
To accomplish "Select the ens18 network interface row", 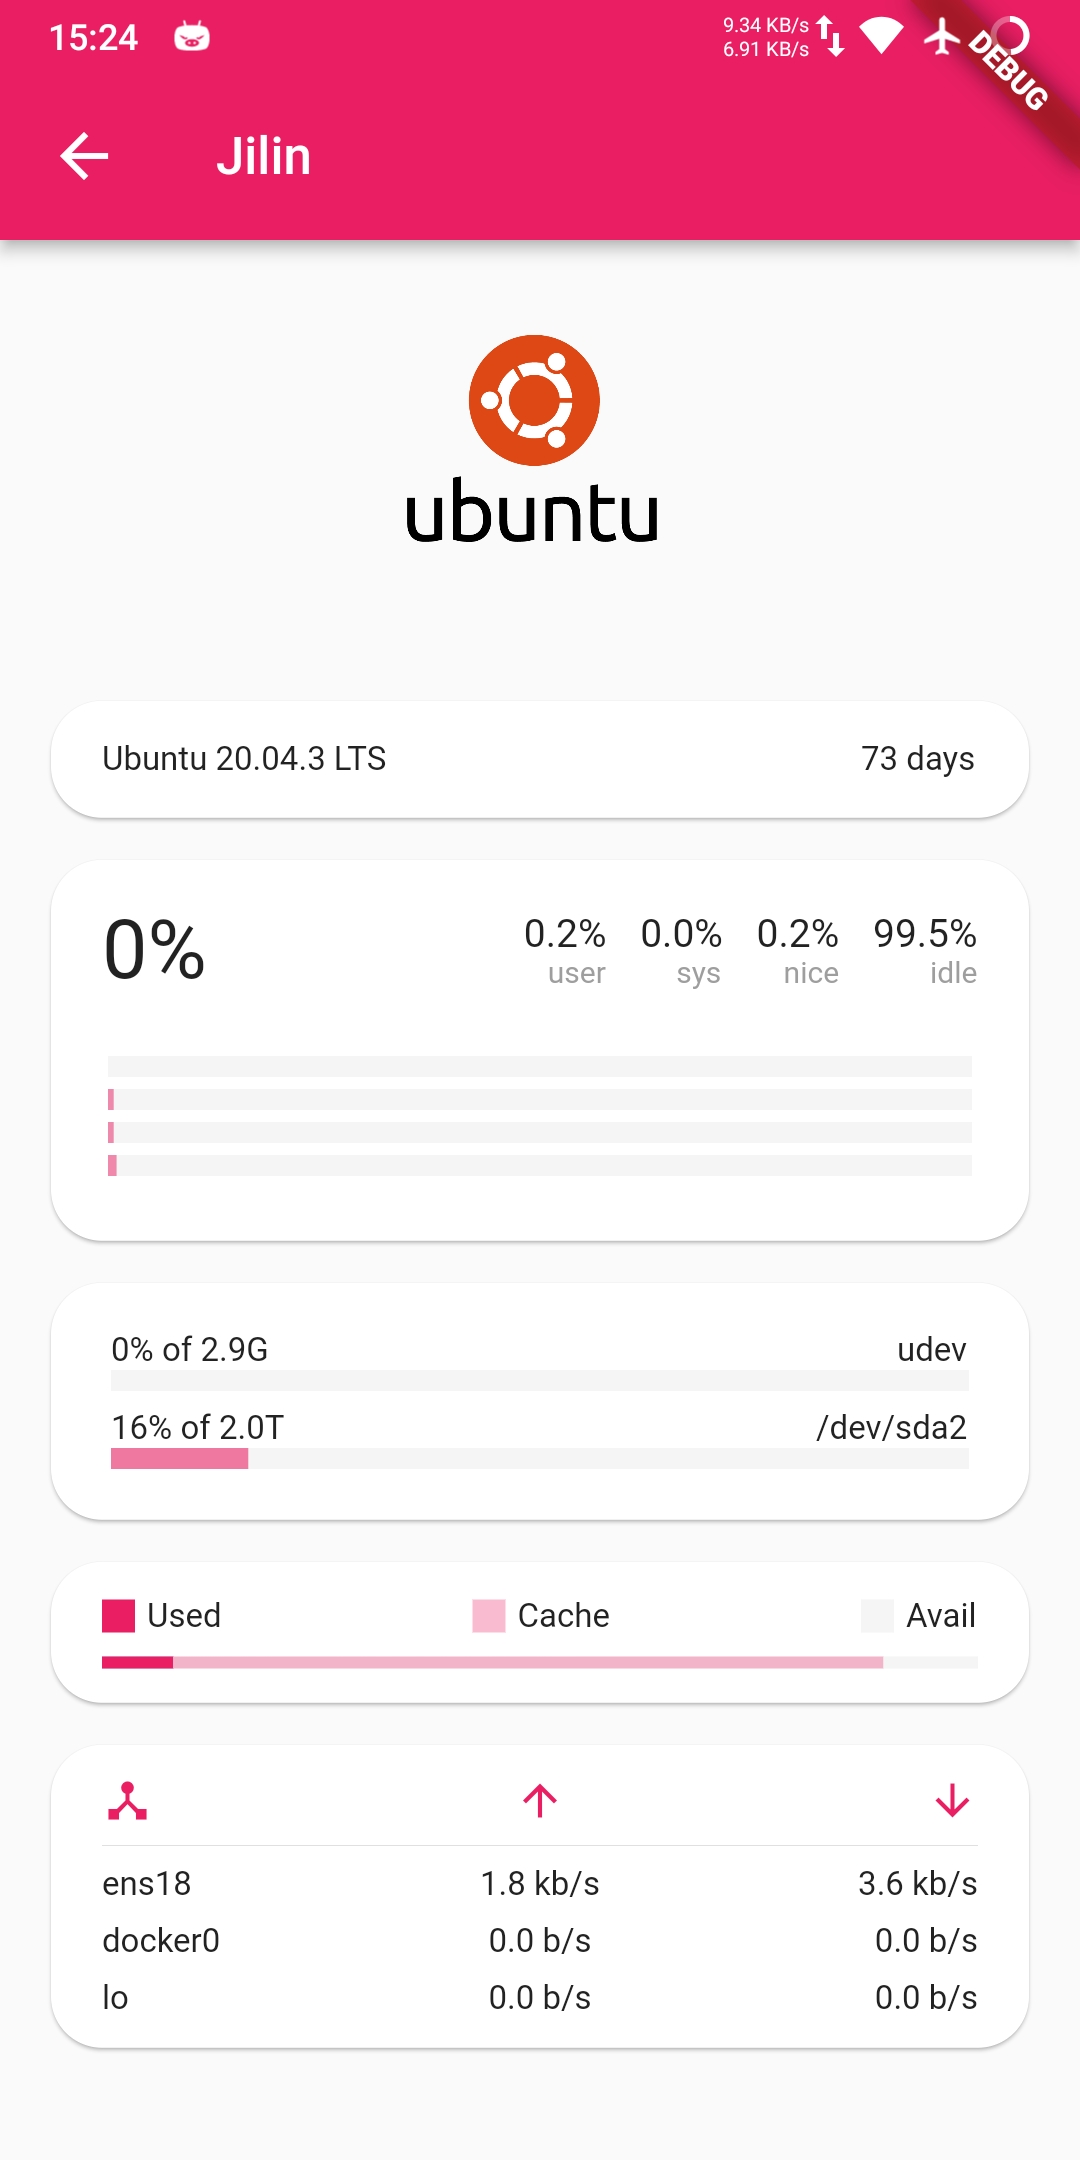I will tap(540, 1884).
